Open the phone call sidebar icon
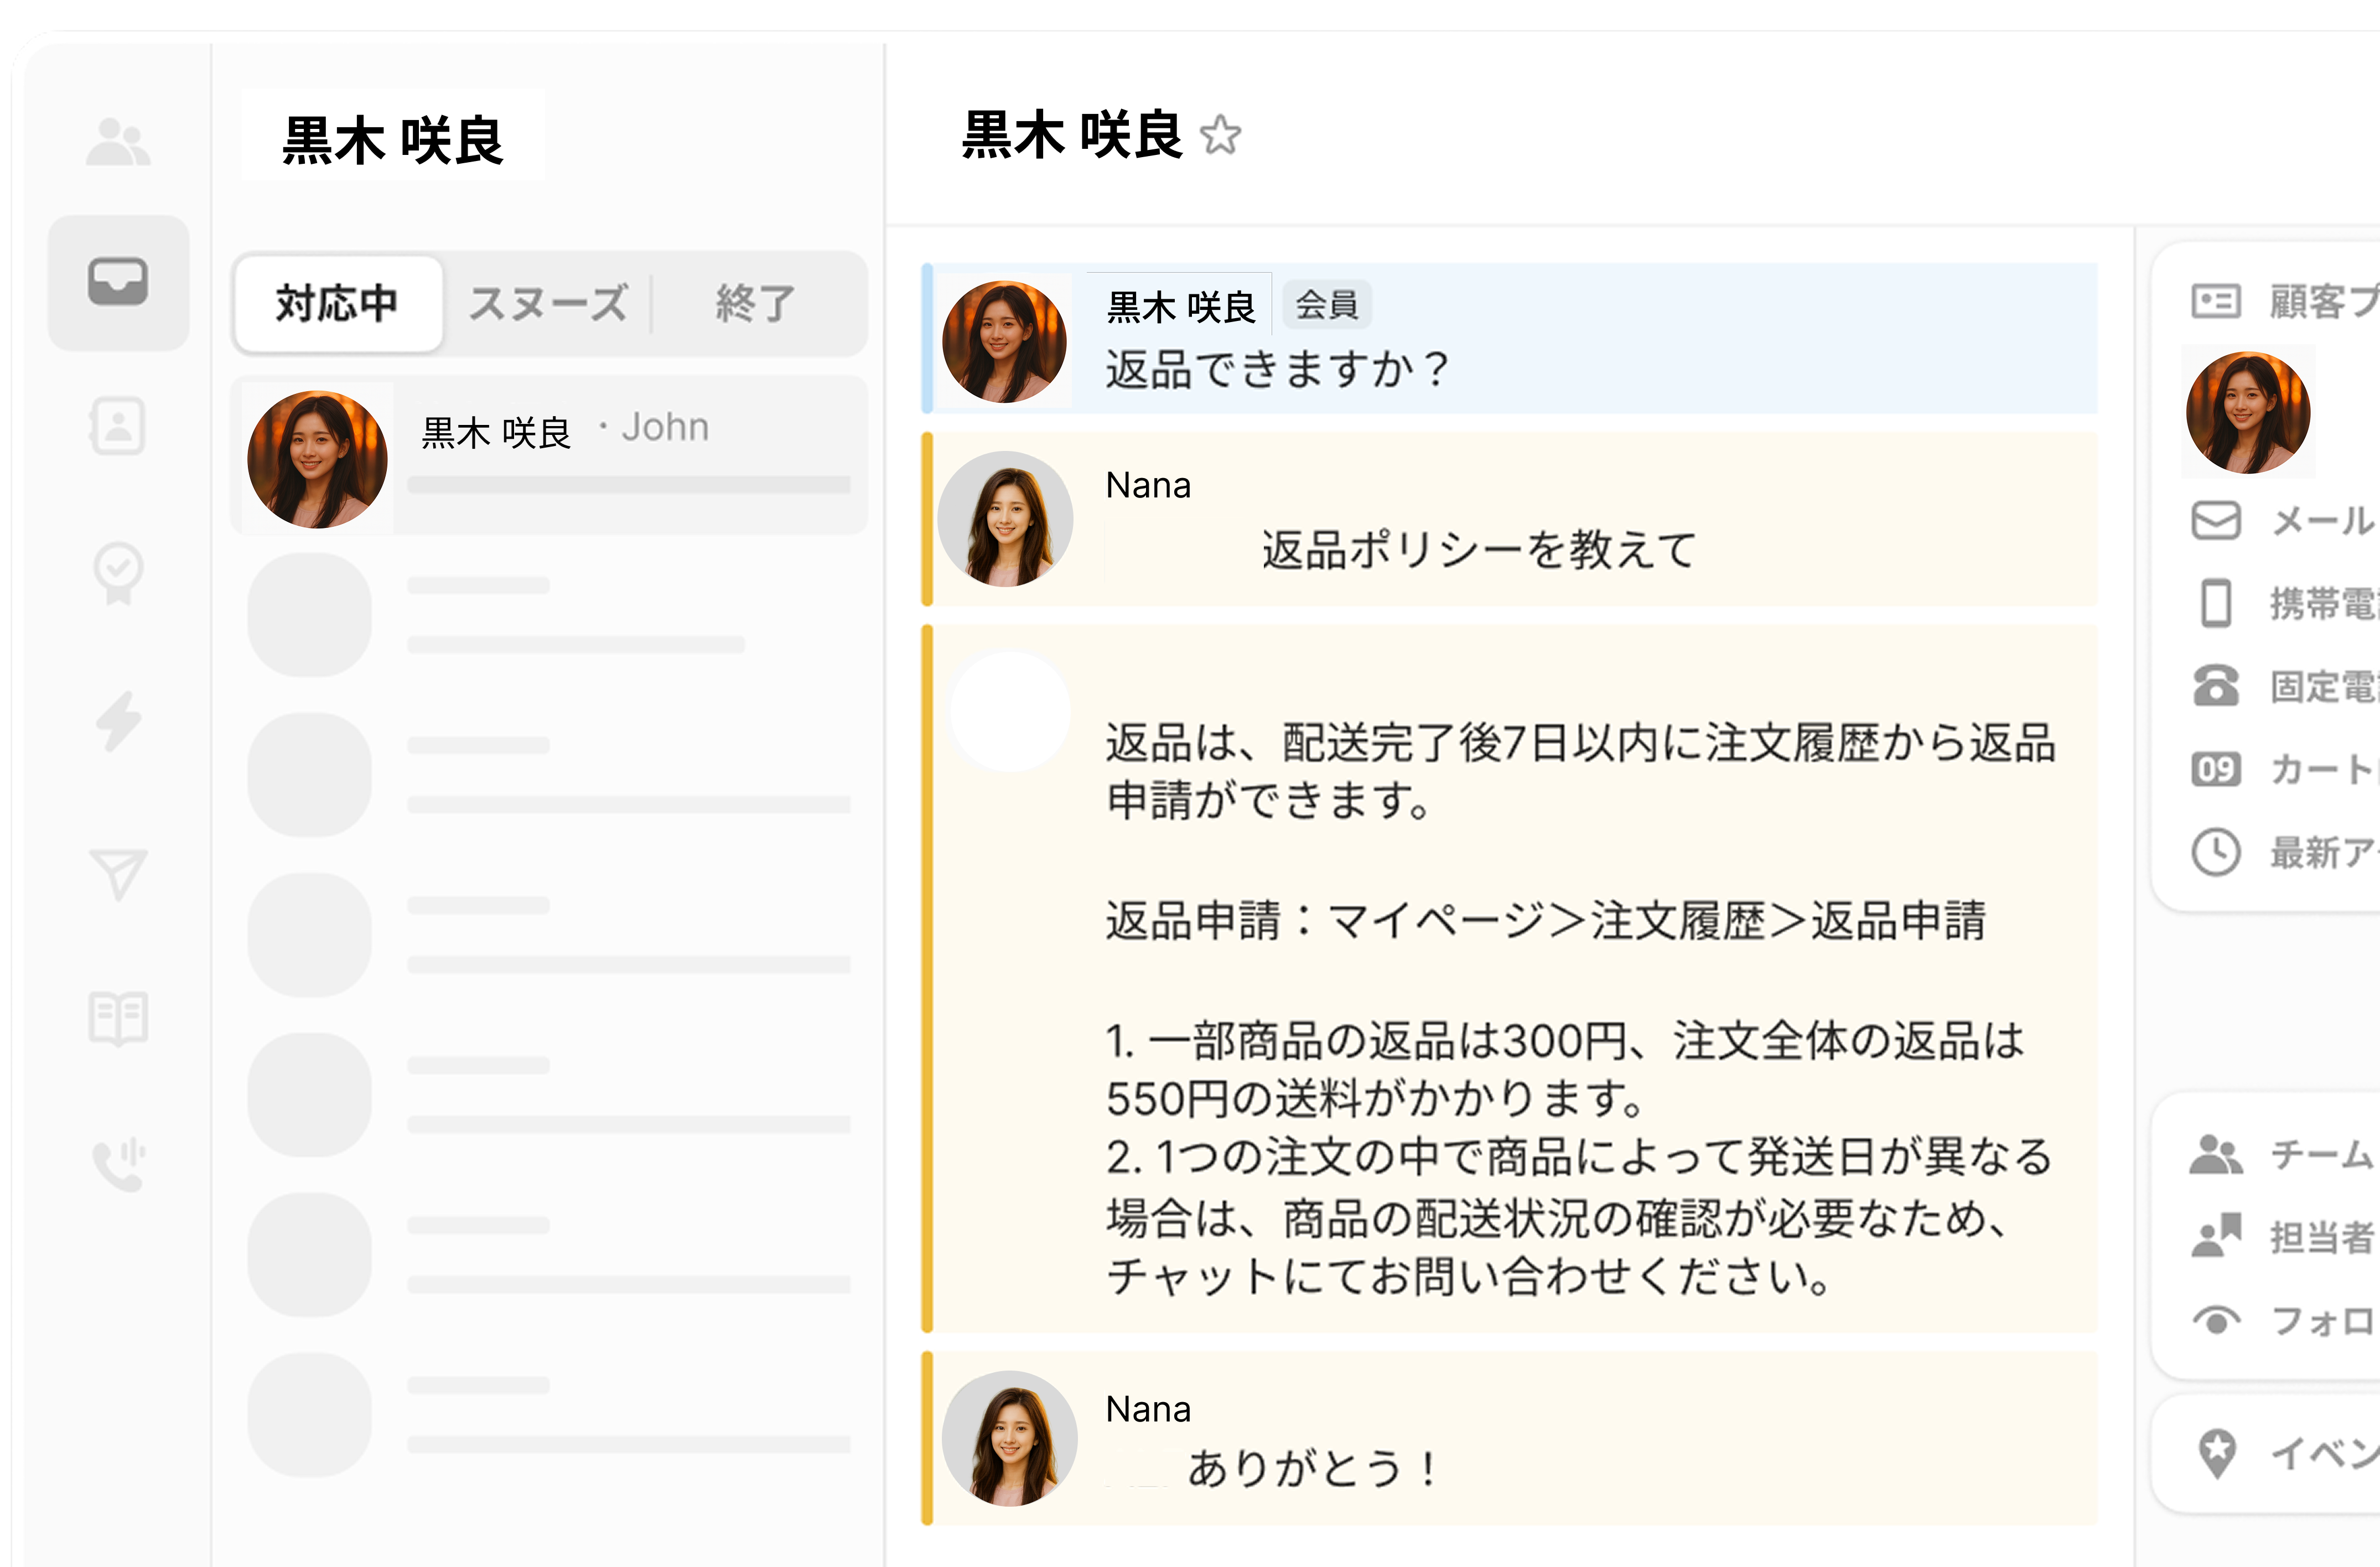2380x1567 pixels. [x=118, y=1165]
